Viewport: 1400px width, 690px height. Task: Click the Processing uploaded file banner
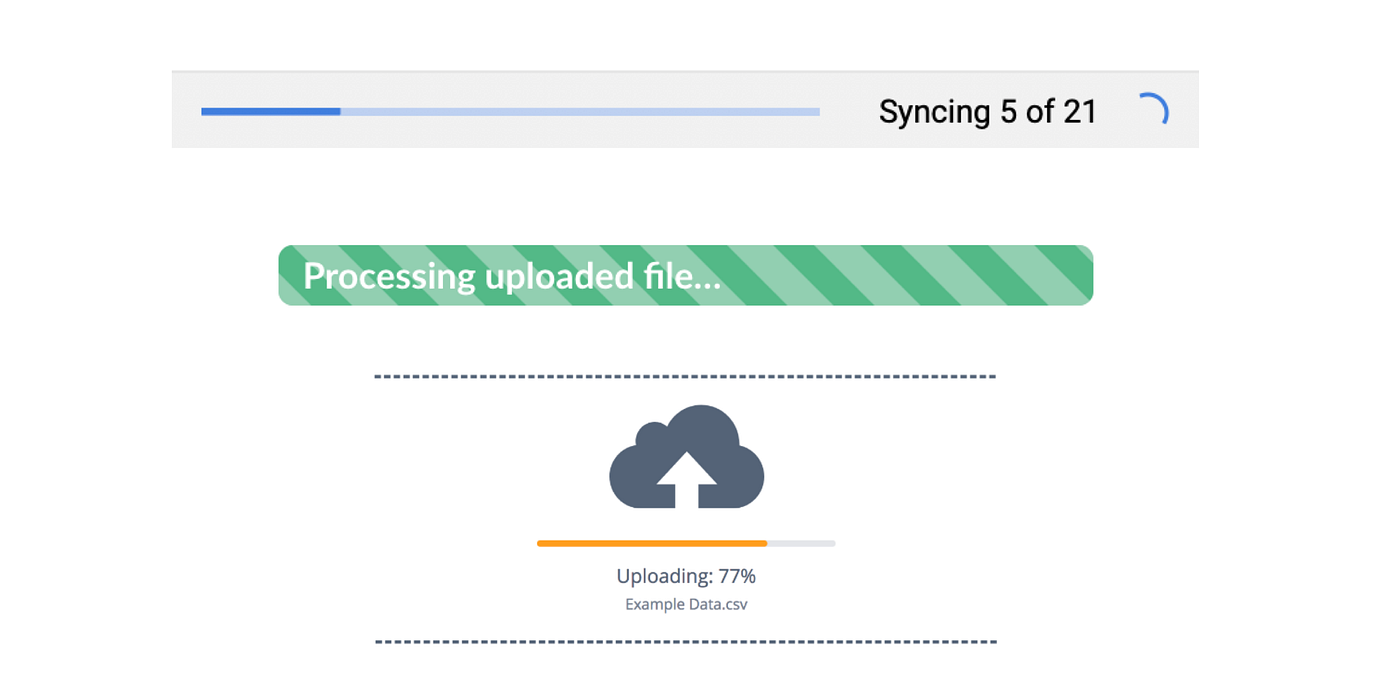point(686,274)
